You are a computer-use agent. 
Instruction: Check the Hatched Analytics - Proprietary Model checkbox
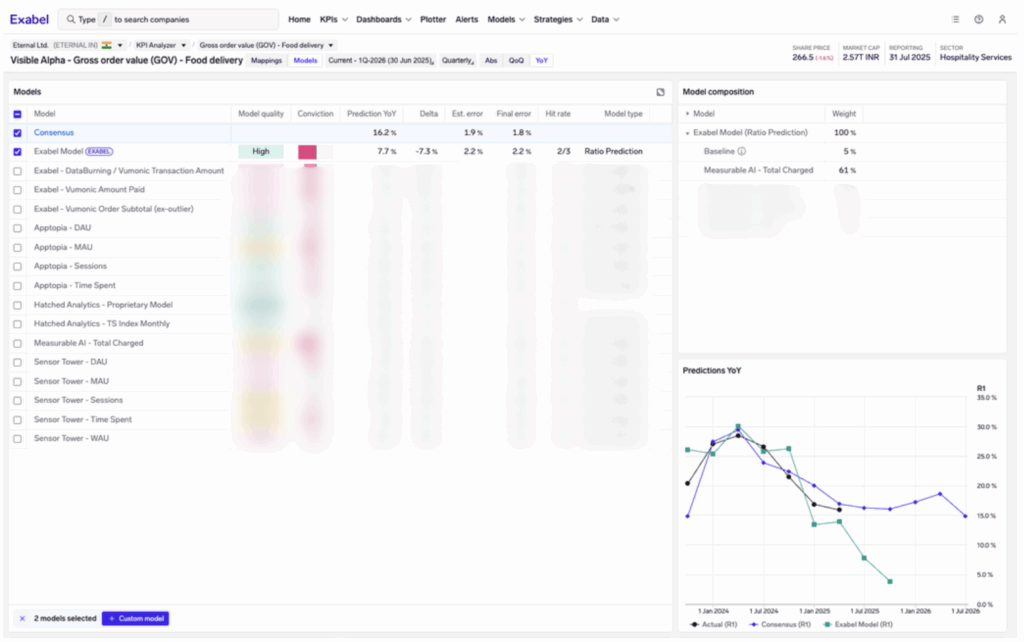point(18,305)
